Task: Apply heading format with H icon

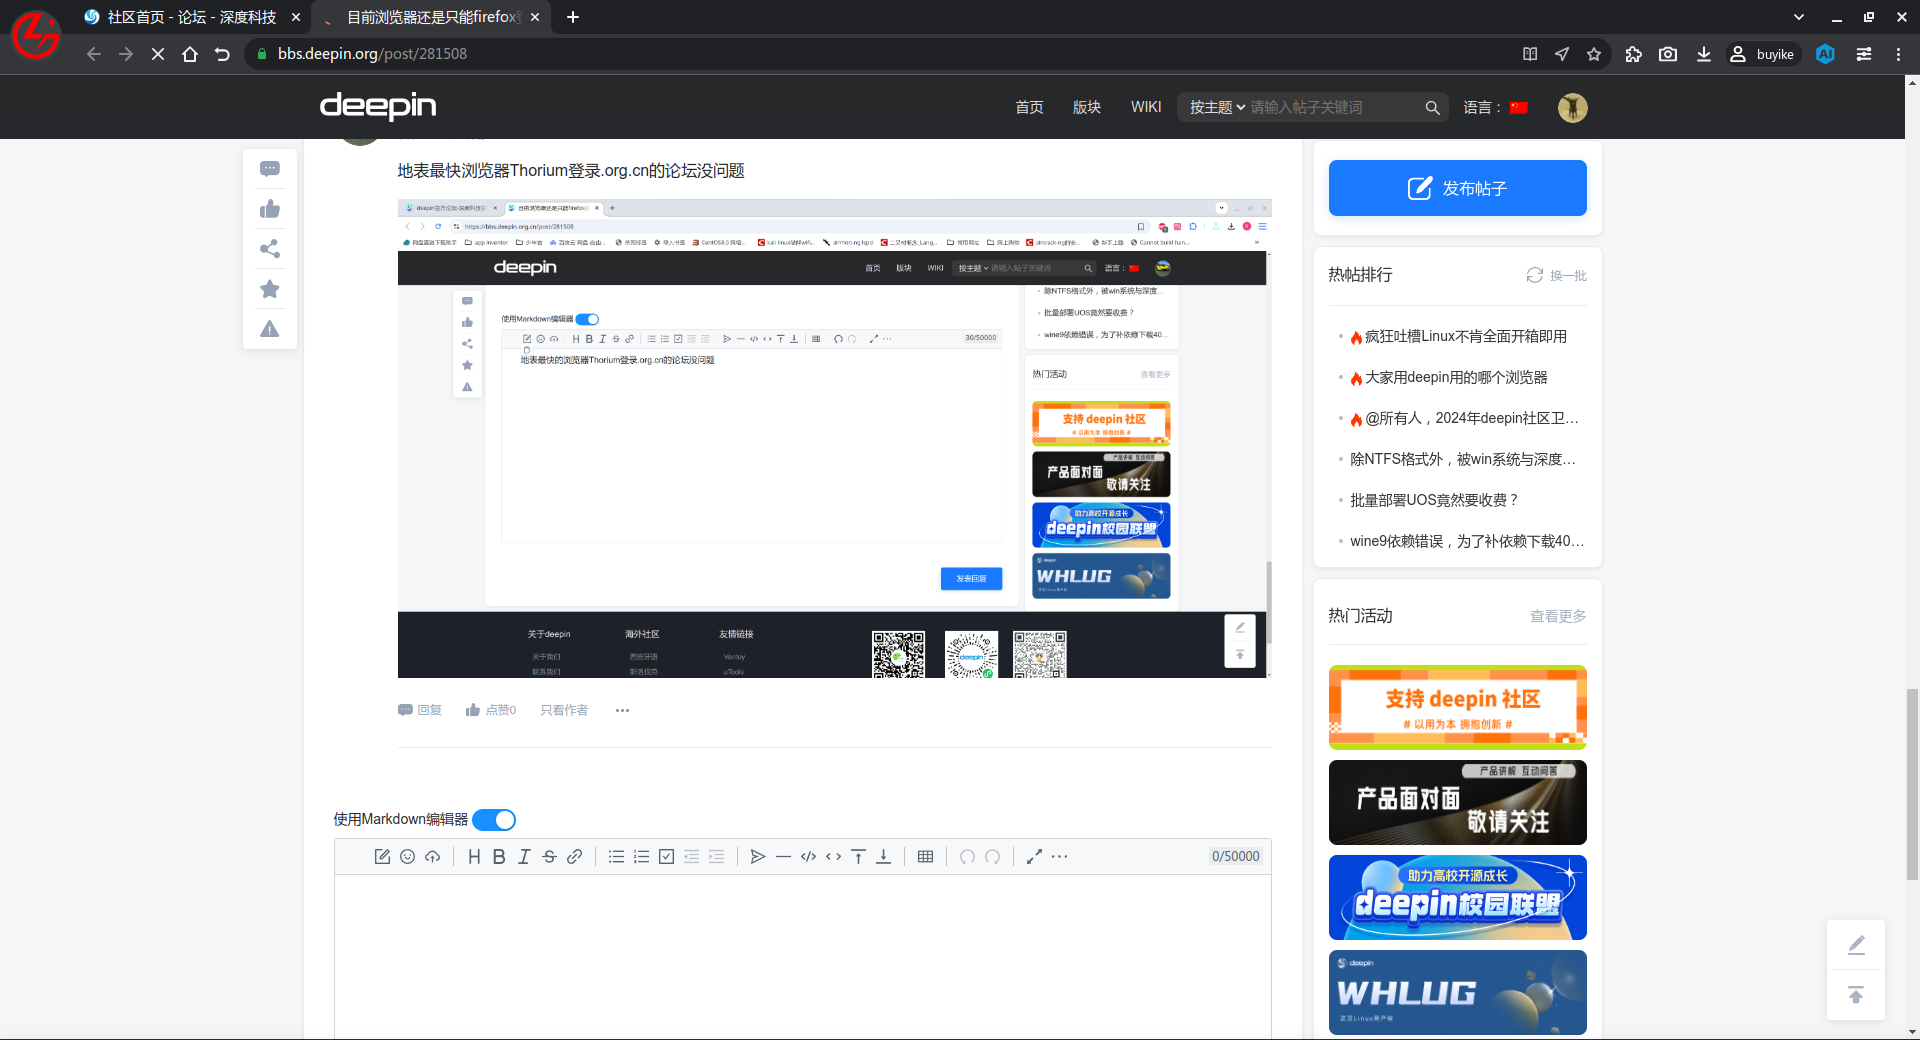Action: coord(474,857)
